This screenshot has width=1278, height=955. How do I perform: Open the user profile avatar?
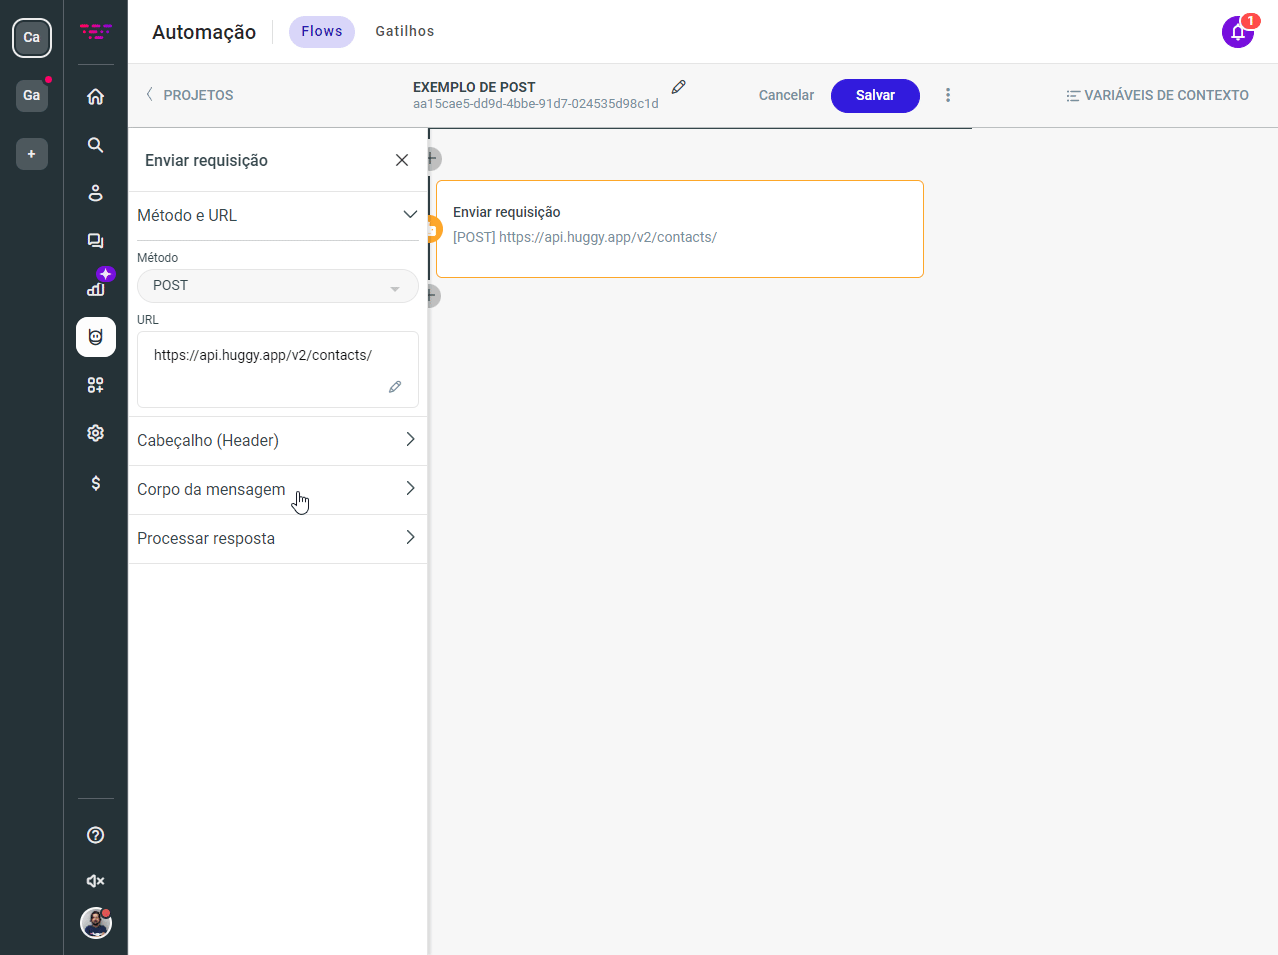click(x=96, y=923)
